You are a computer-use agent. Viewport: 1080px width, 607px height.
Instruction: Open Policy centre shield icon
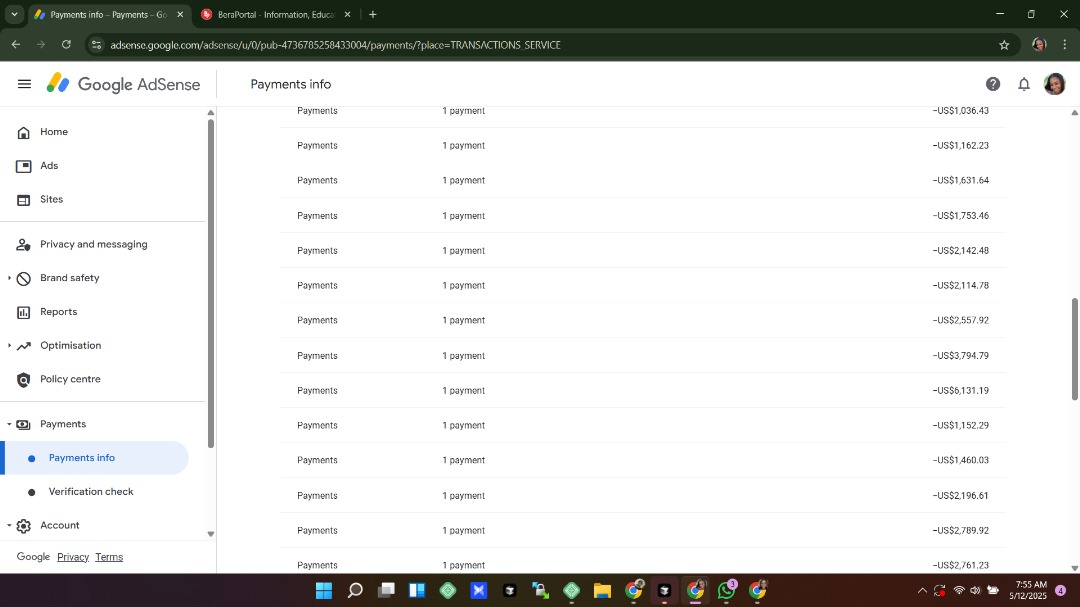pyautogui.click(x=24, y=380)
